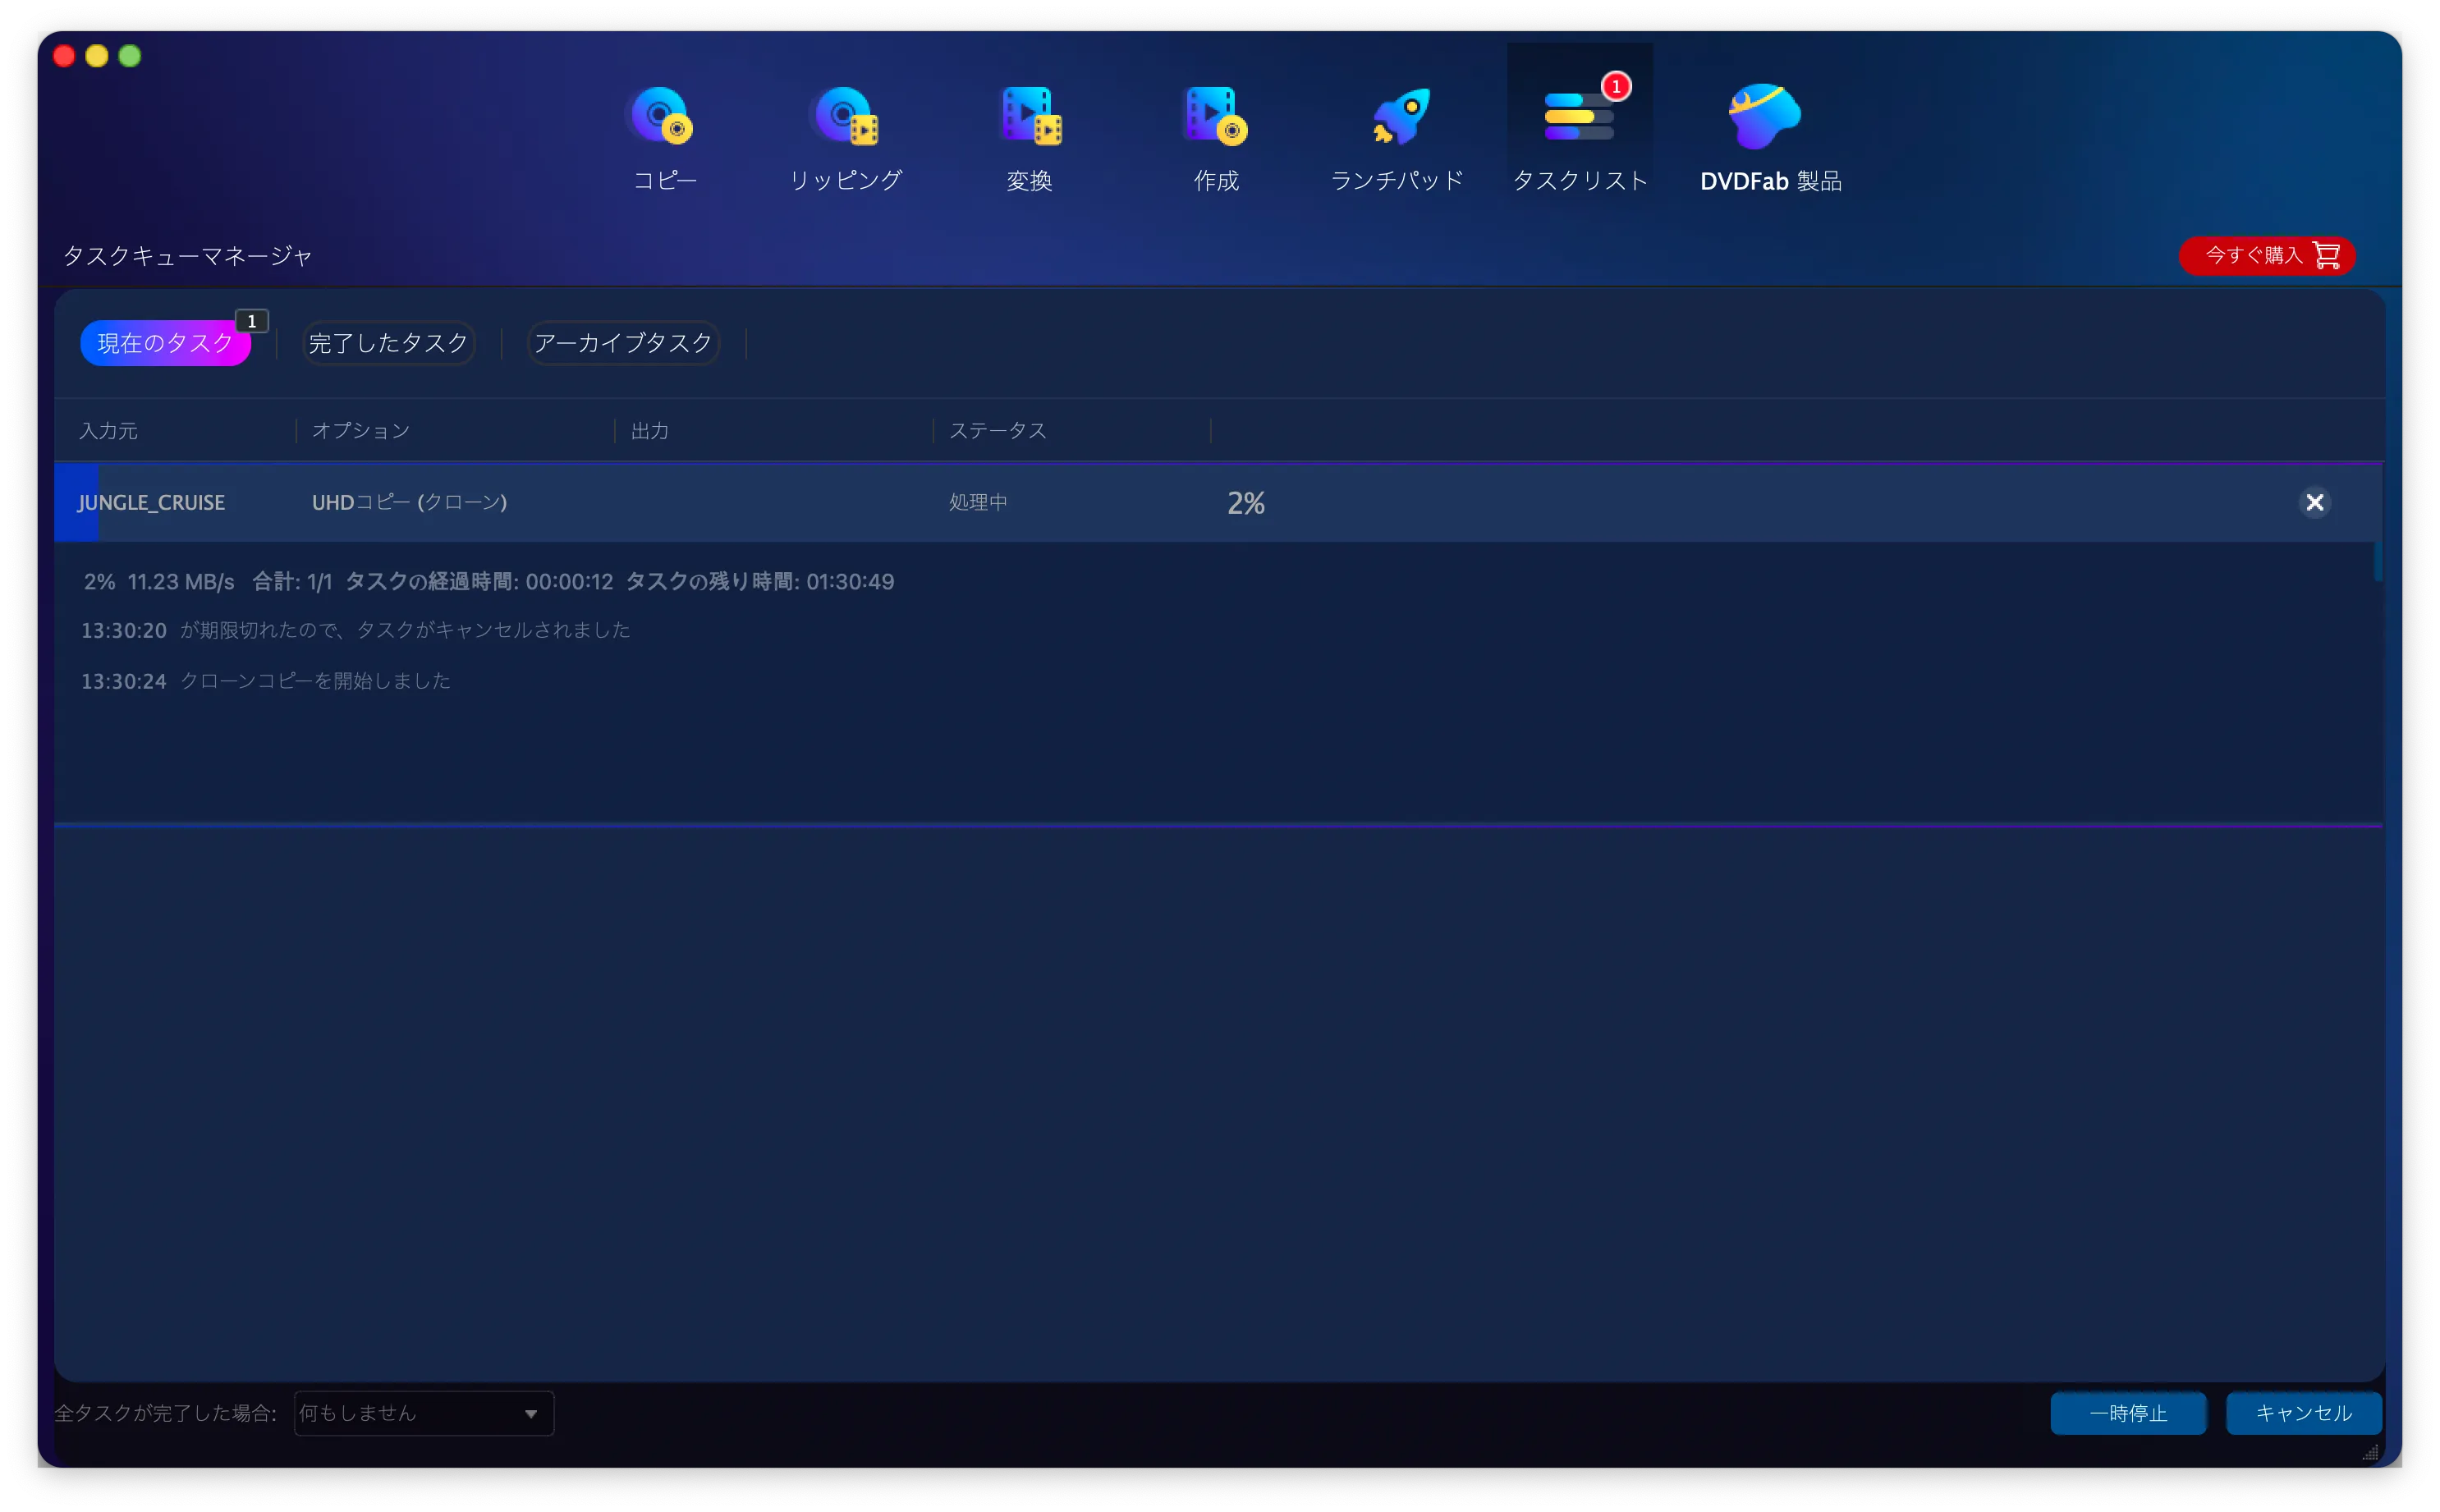Click the 11.23 MB/s speed text
This screenshot has height=1512, width=2440.
(x=181, y=582)
